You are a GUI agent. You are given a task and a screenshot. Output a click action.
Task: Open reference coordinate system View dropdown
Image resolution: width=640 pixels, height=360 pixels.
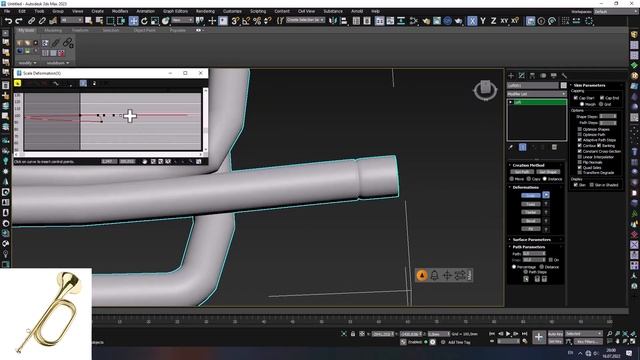click(x=182, y=20)
